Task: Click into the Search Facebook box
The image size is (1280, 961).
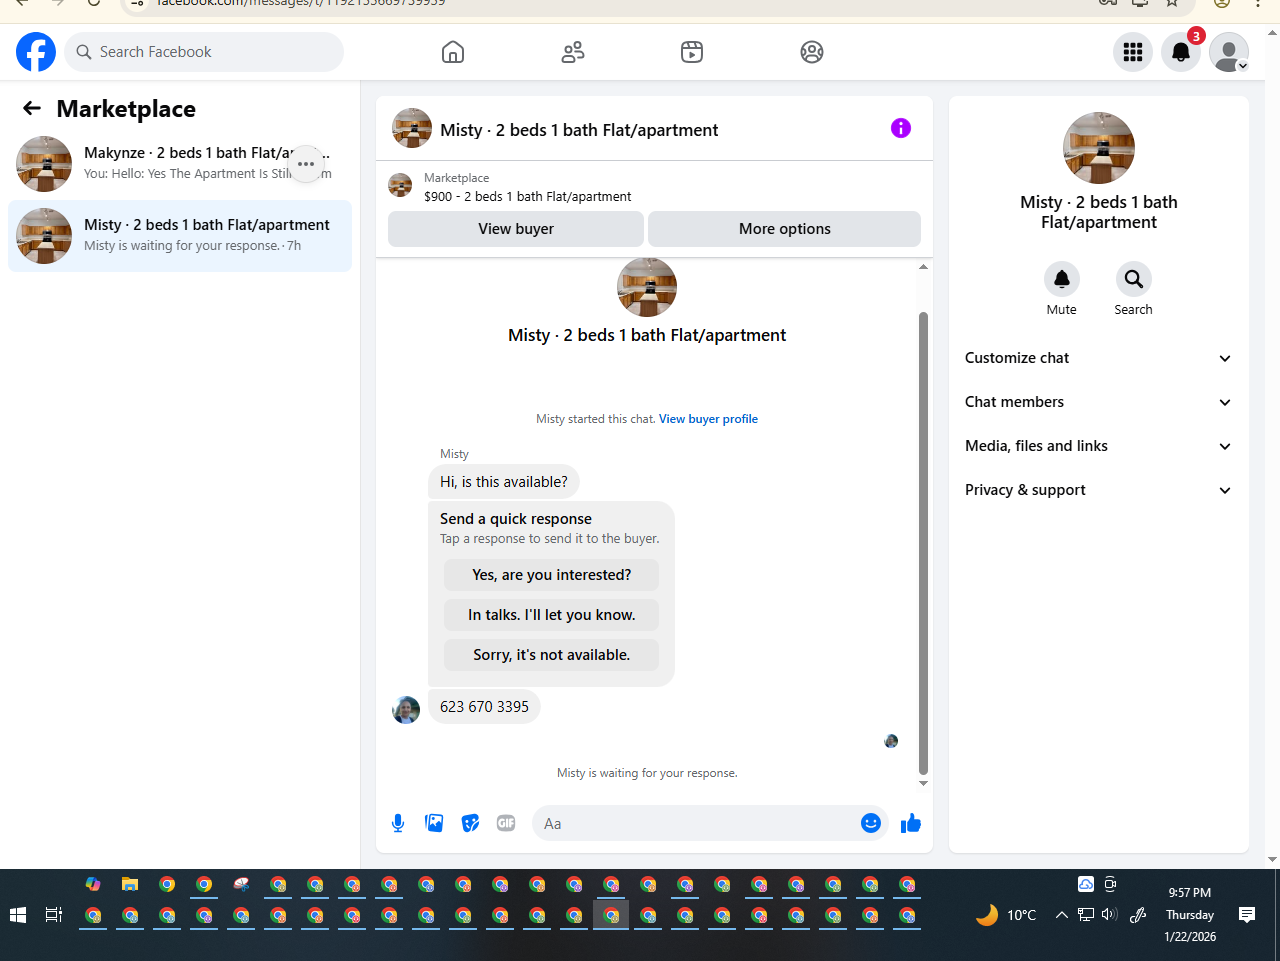Action: click(204, 52)
